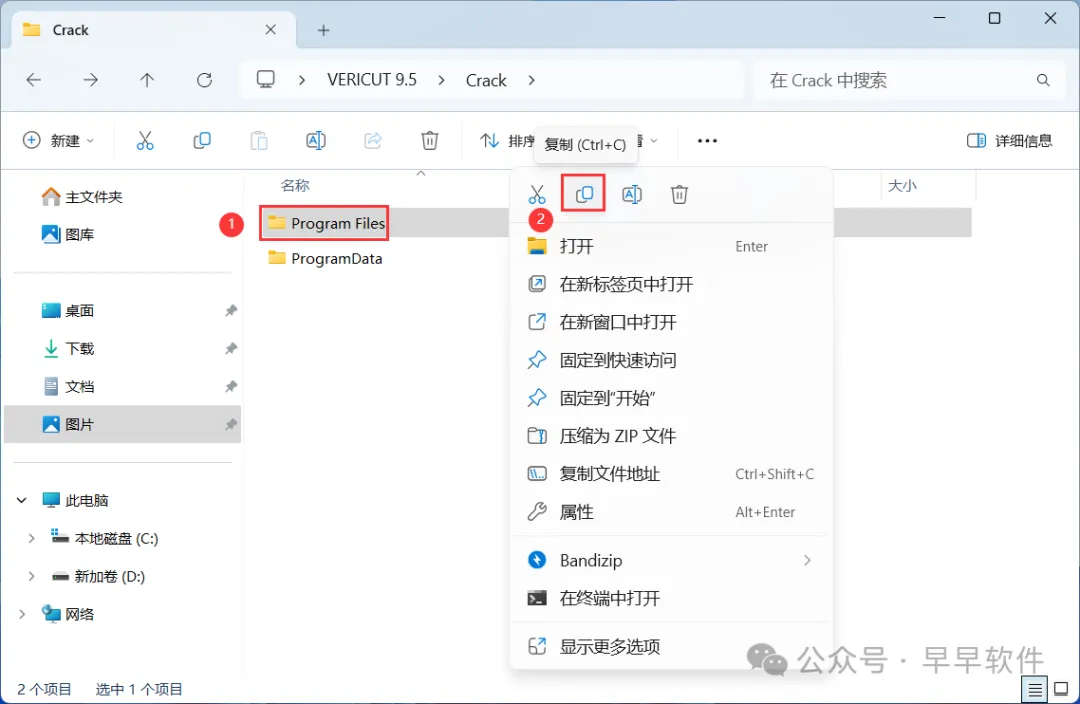Choose 压缩为 ZIP 文件
The height and width of the screenshot is (704, 1080).
coord(672,436)
